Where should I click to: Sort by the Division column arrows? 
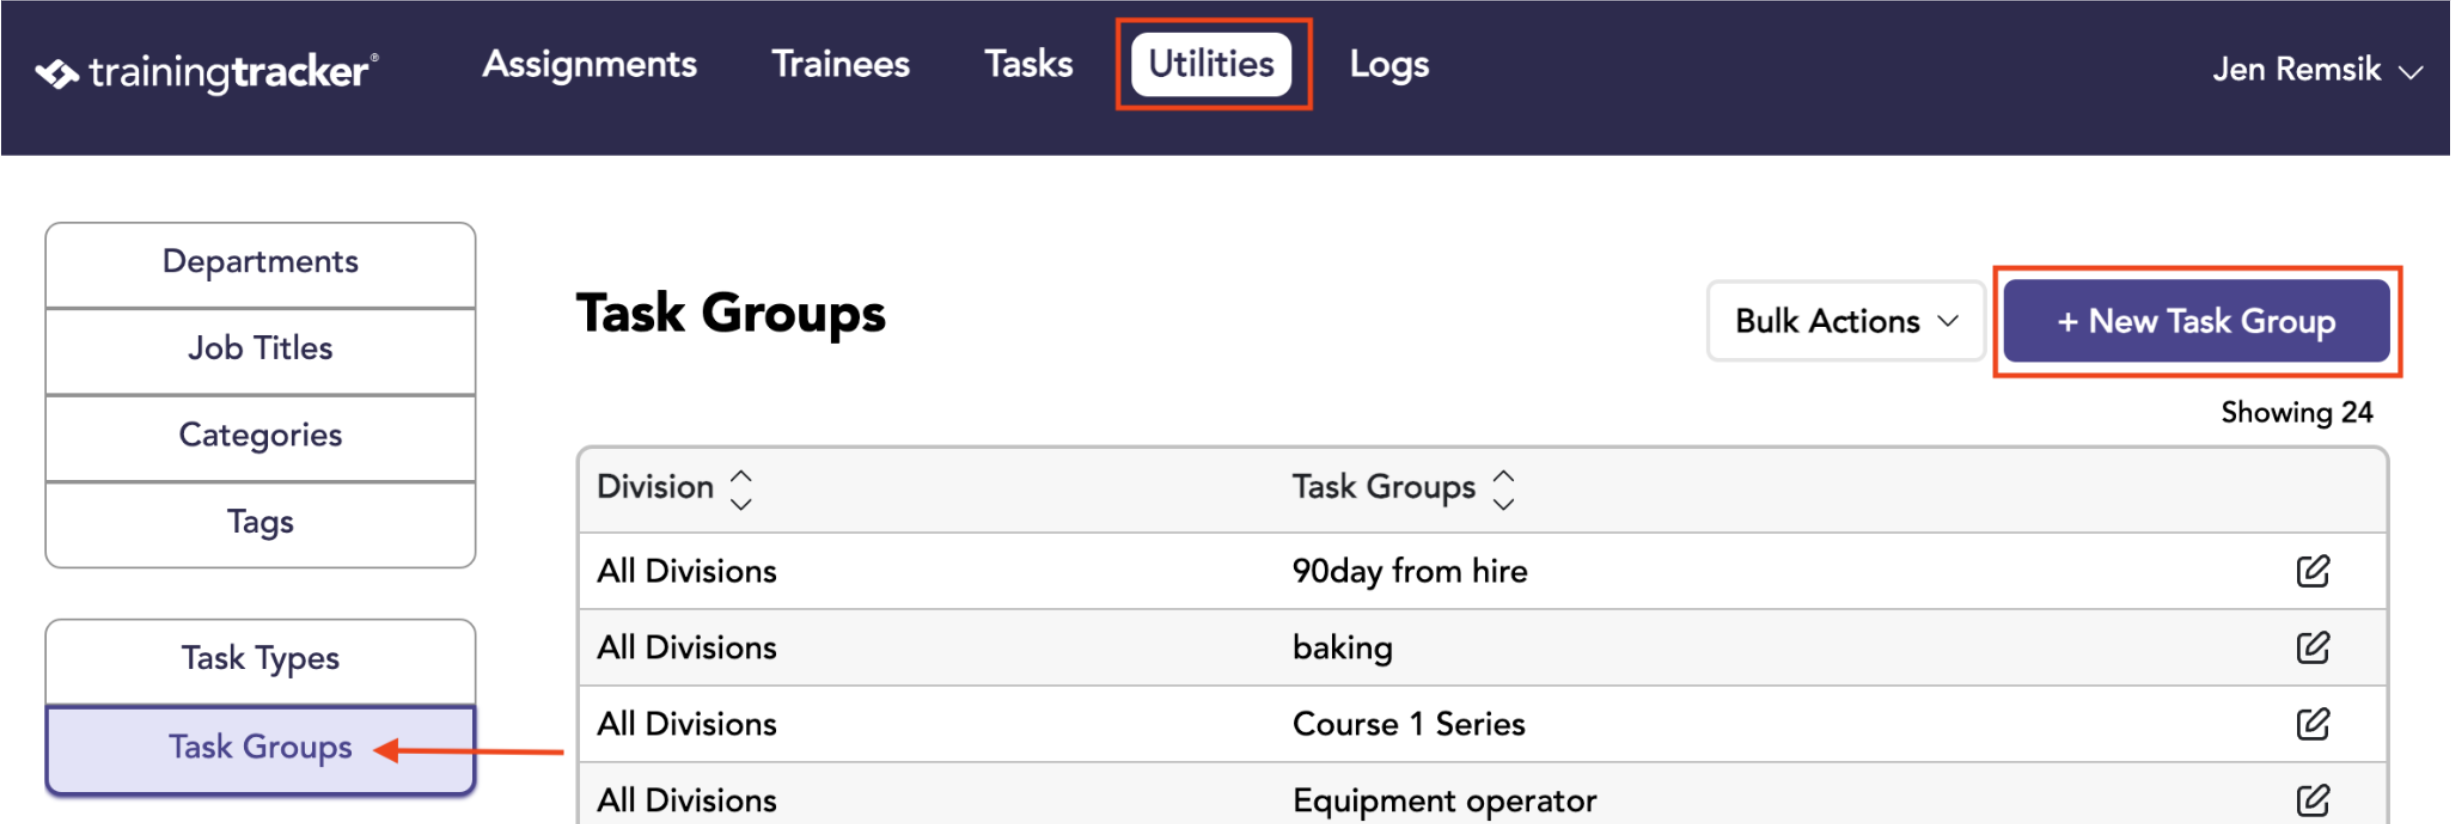741,489
